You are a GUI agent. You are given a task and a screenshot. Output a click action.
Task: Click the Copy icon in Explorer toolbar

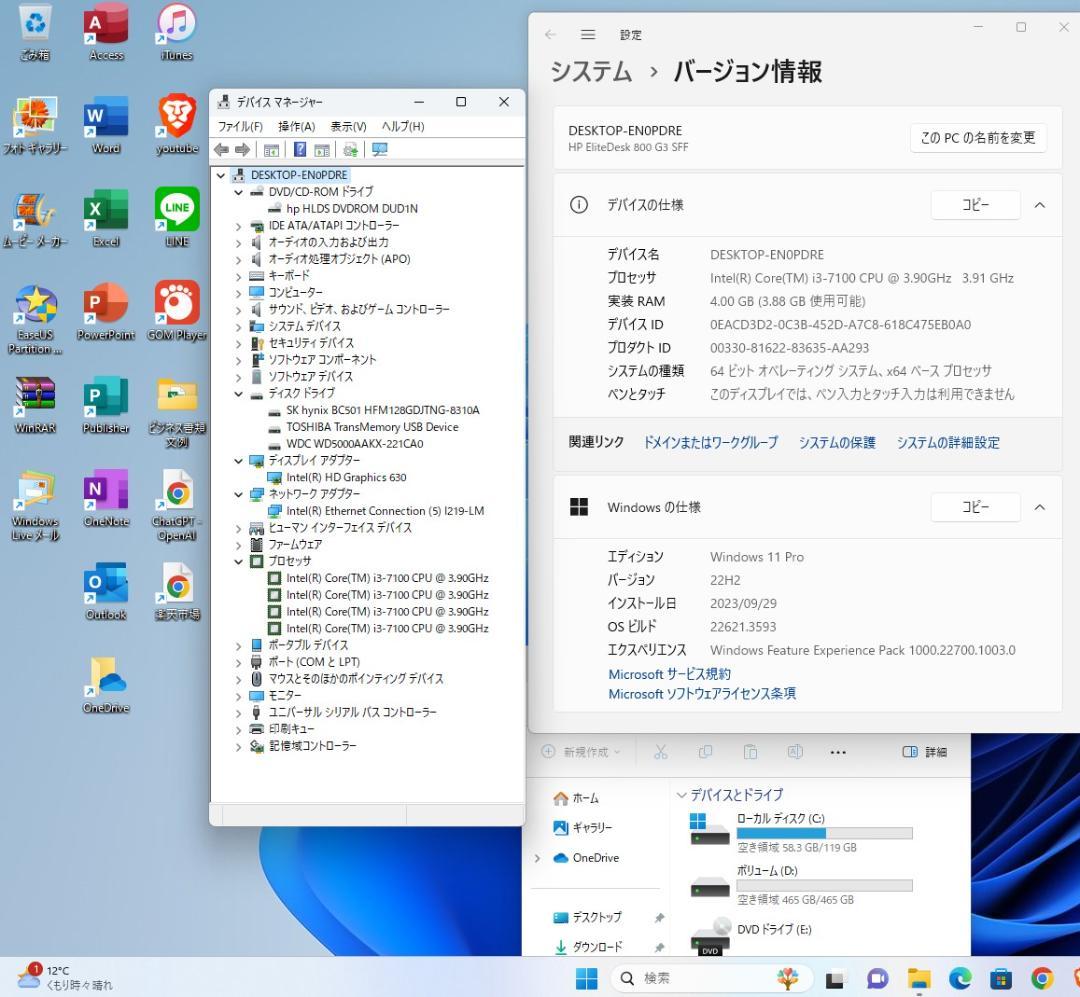pyautogui.click(x=704, y=751)
